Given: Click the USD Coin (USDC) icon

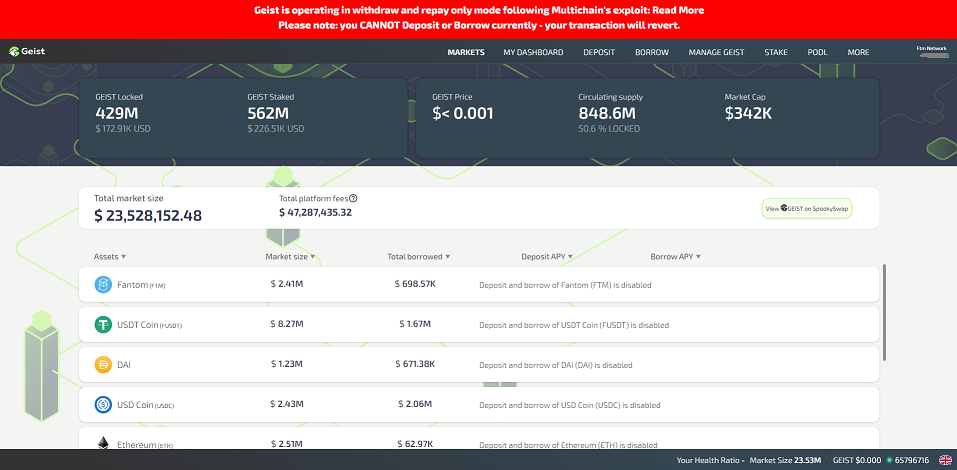Looking at the screenshot, I should 102,405.
